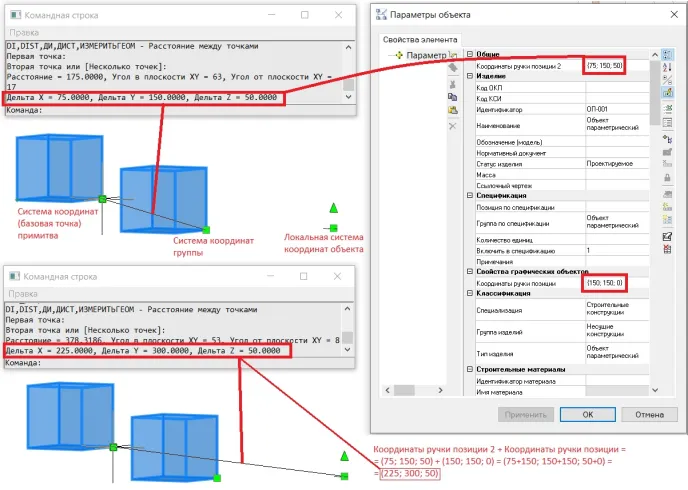Image resolution: width=688 pixels, height=490 pixels.
Task: Click the checkmark list icon in right toolbar
Action: pyautogui.click(x=667, y=235)
